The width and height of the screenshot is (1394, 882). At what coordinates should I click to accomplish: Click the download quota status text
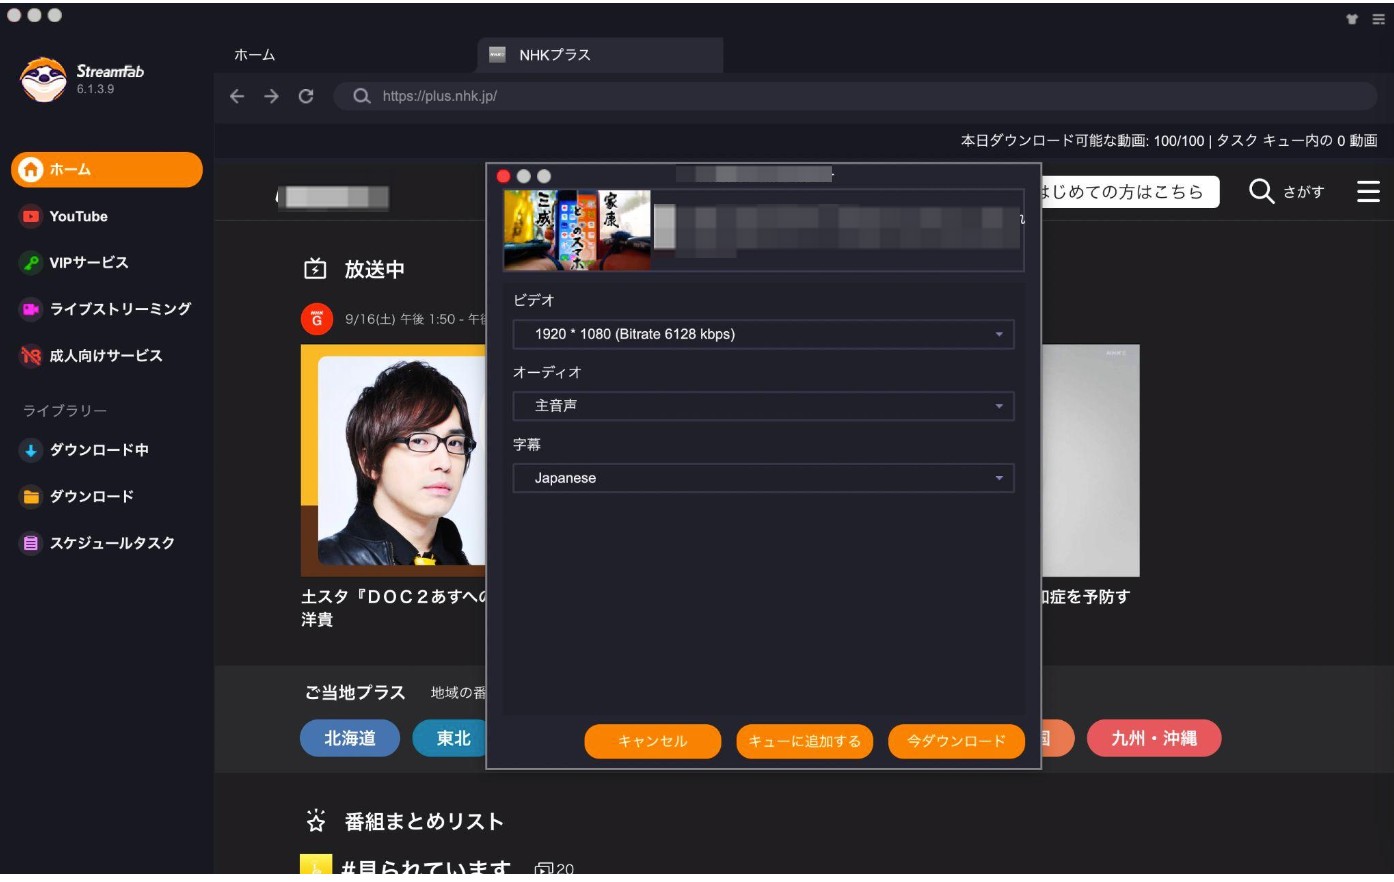coord(1169,141)
